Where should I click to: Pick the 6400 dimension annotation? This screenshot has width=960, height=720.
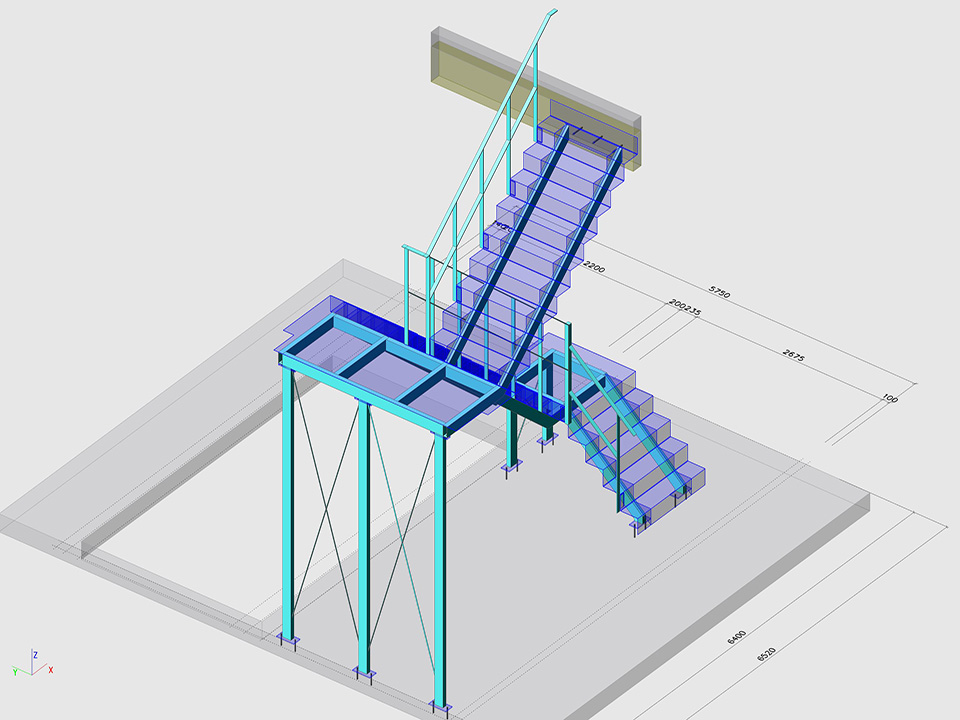[x=738, y=635]
